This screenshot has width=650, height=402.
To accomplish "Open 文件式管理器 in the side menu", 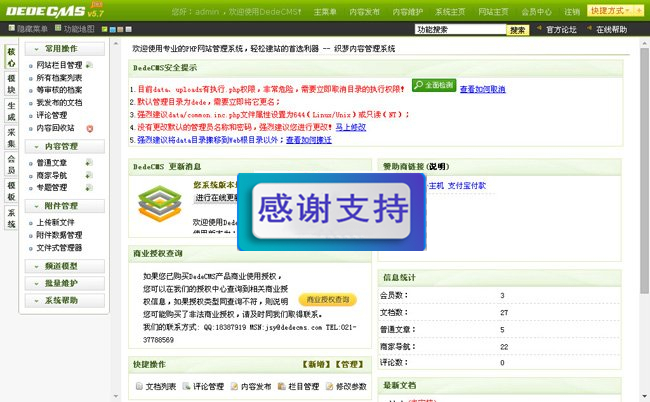I will click(59, 248).
